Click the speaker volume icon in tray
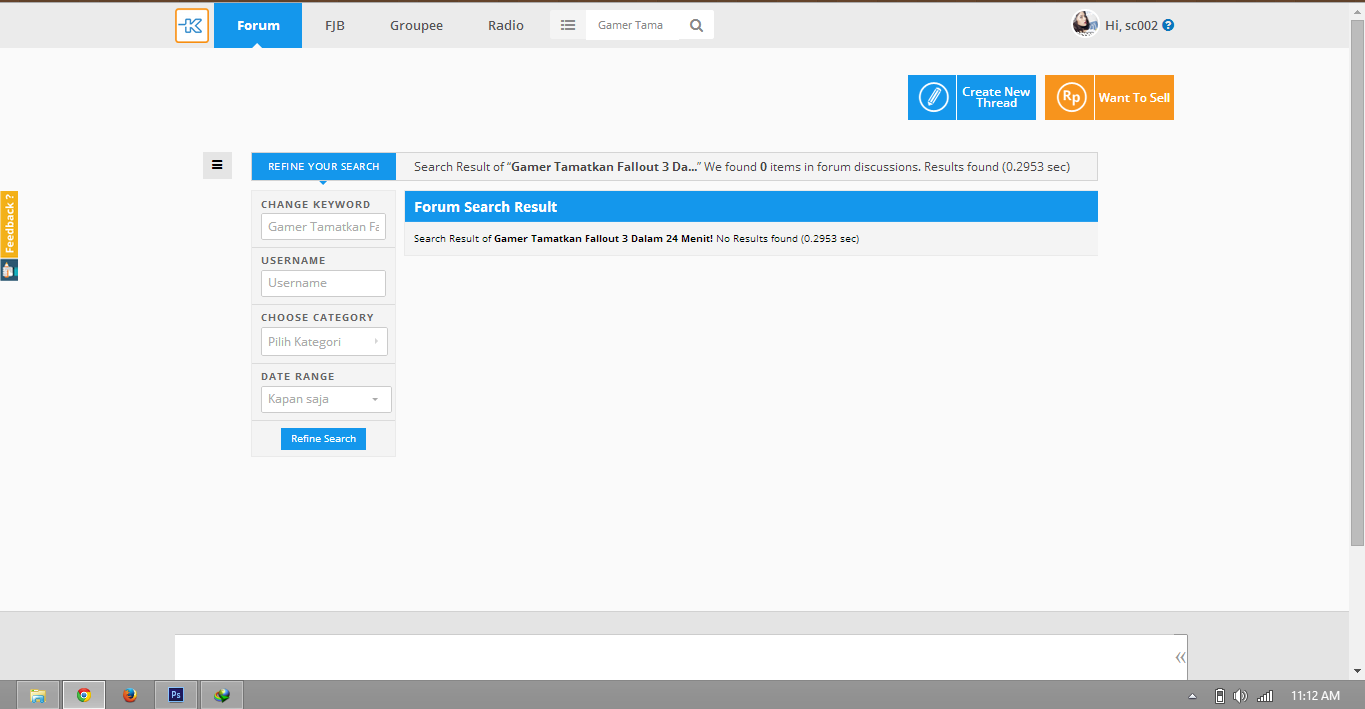The height and width of the screenshot is (709, 1365). 1241,696
